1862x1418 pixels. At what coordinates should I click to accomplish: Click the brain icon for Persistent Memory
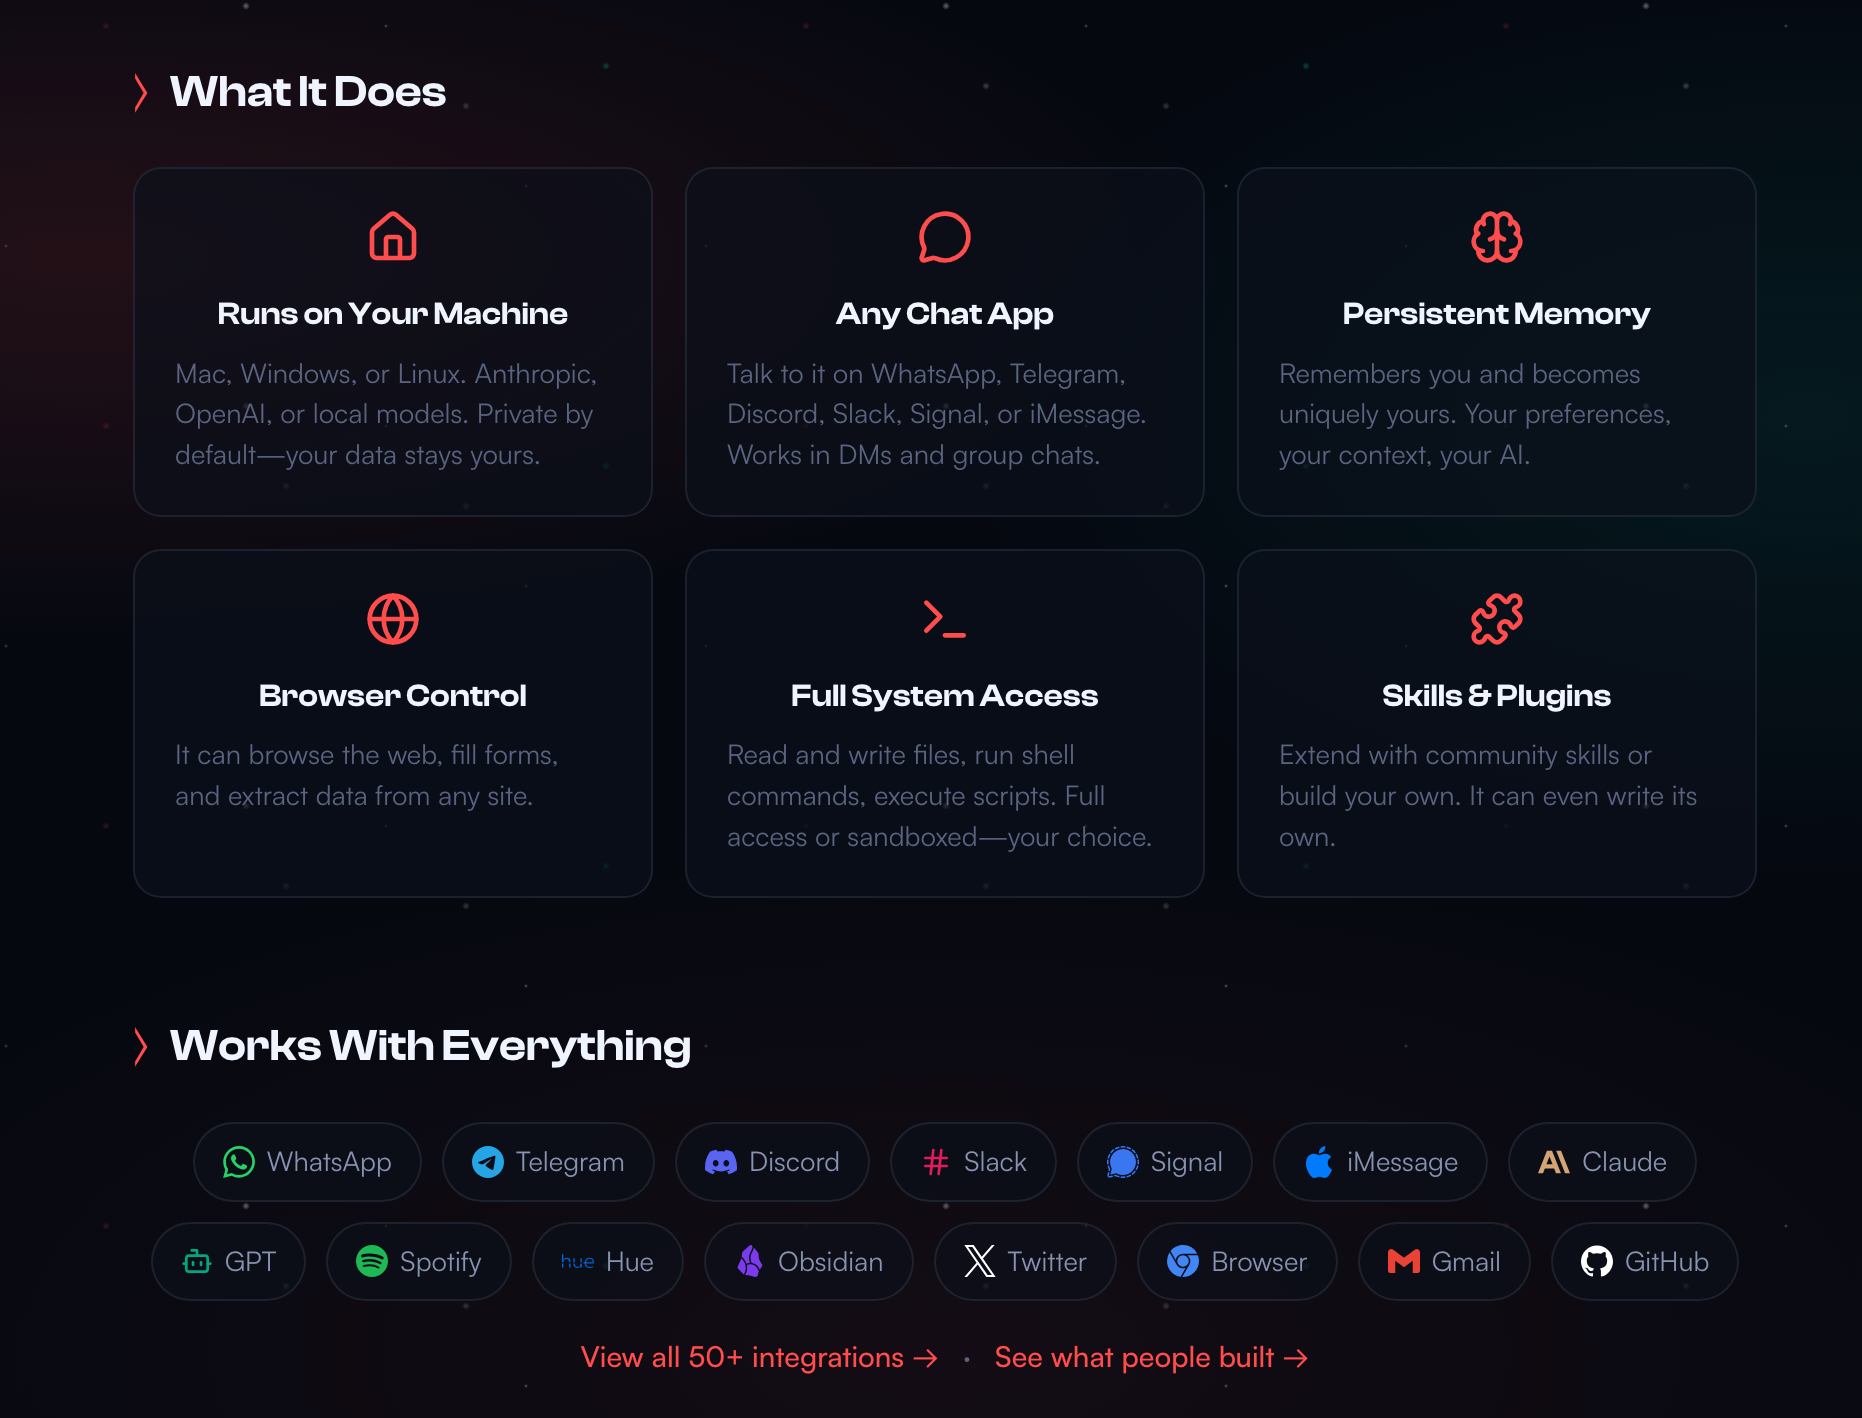[1496, 237]
